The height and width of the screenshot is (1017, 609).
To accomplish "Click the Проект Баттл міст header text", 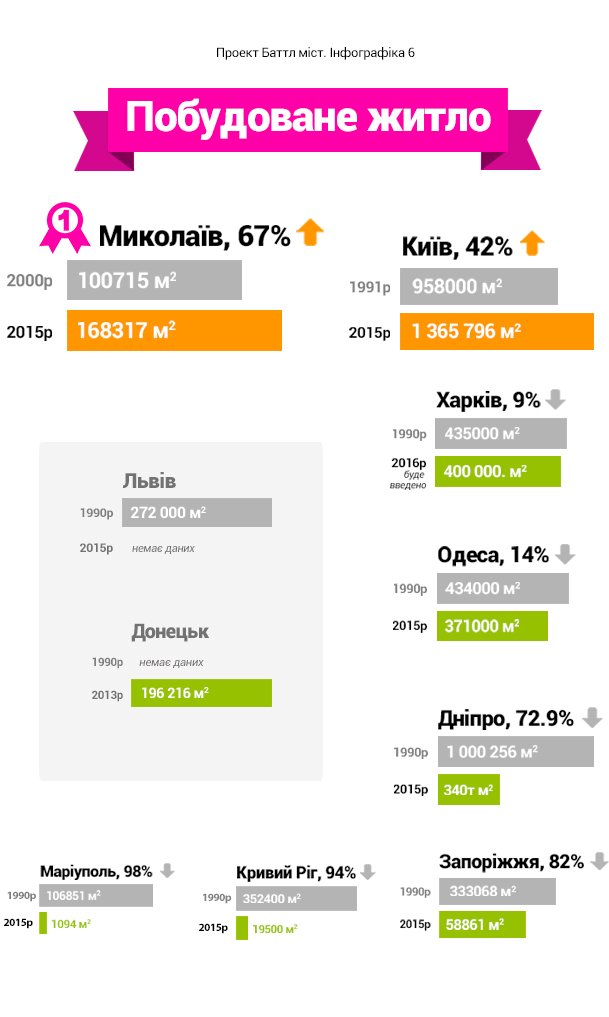I will 315,53.
